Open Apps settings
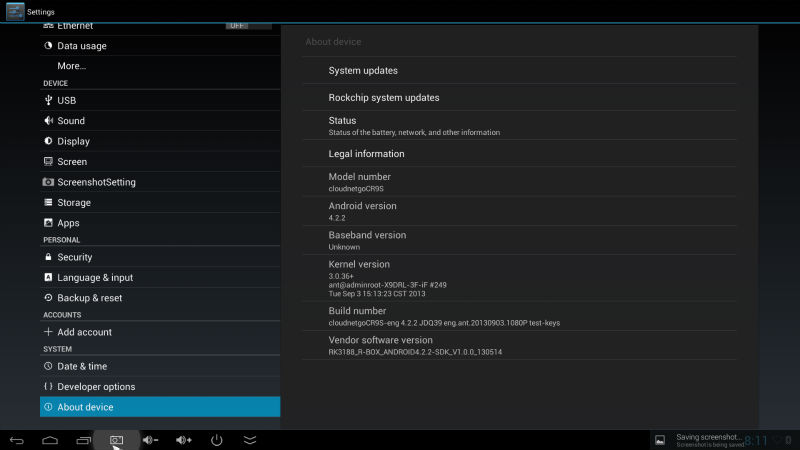The height and width of the screenshot is (450, 800). [x=160, y=223]
